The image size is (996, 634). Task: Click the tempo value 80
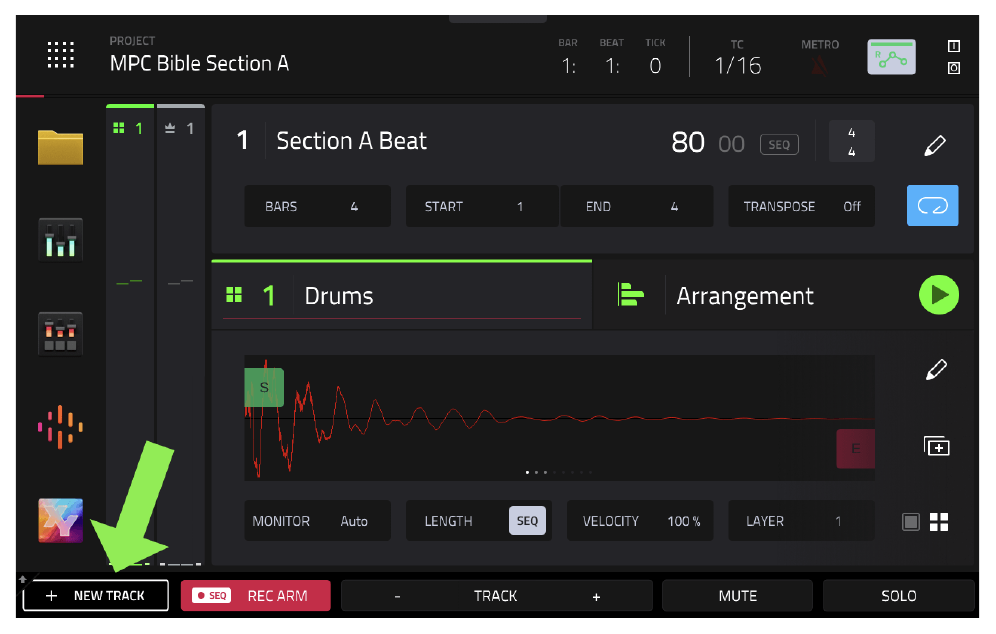point(688,142)
